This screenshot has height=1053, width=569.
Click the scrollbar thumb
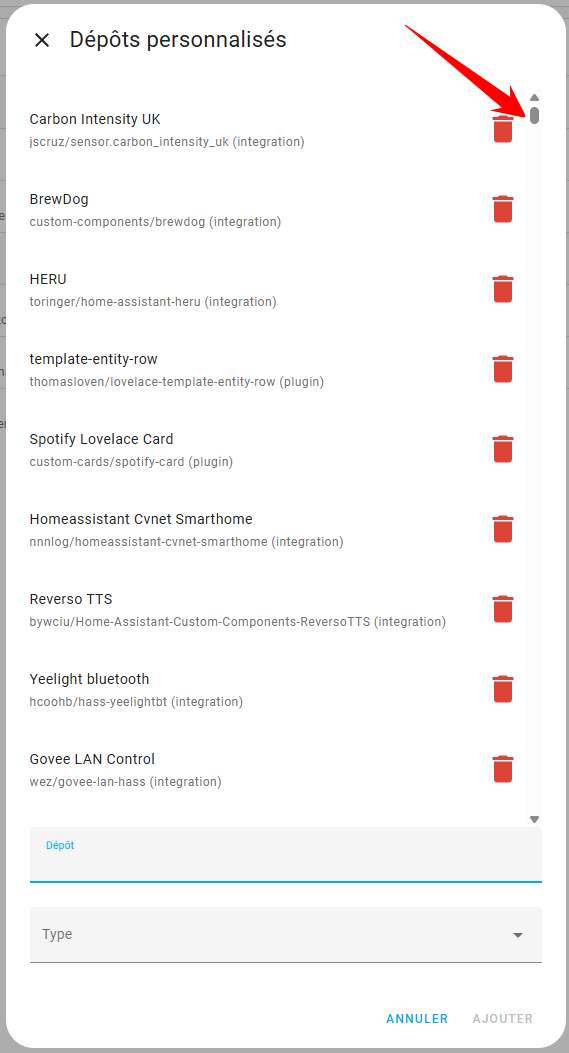click(535, 116)
